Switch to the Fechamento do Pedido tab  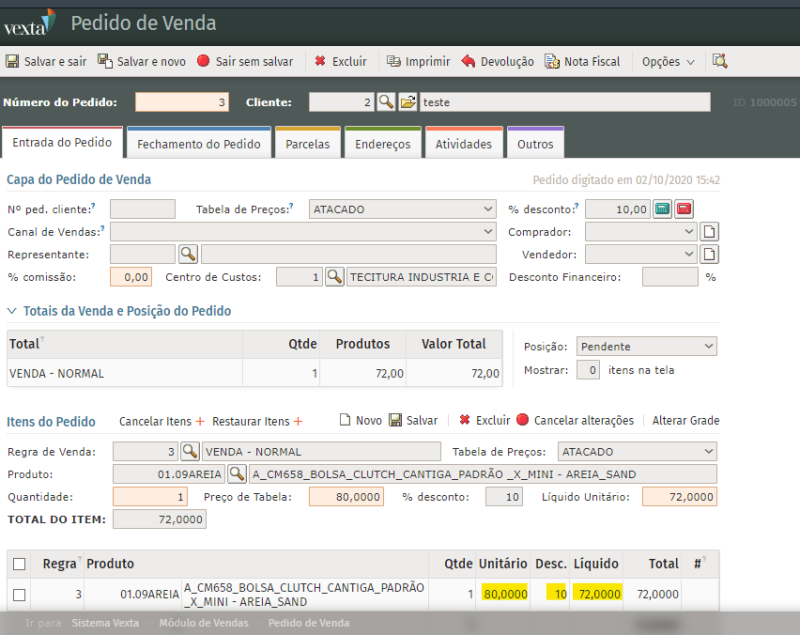click(198, 144)
